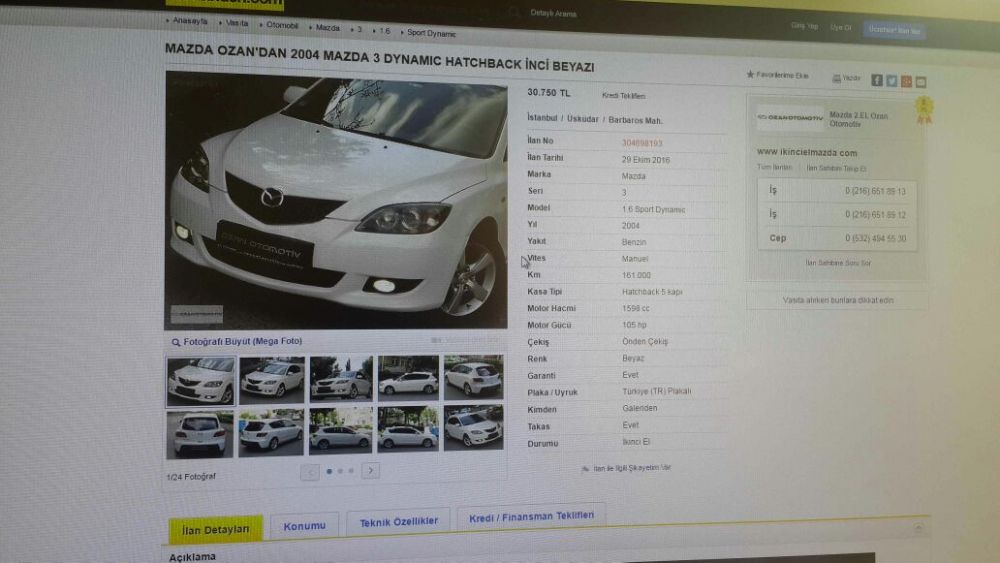Select fourth thumbnail in top row

point(408,378)
